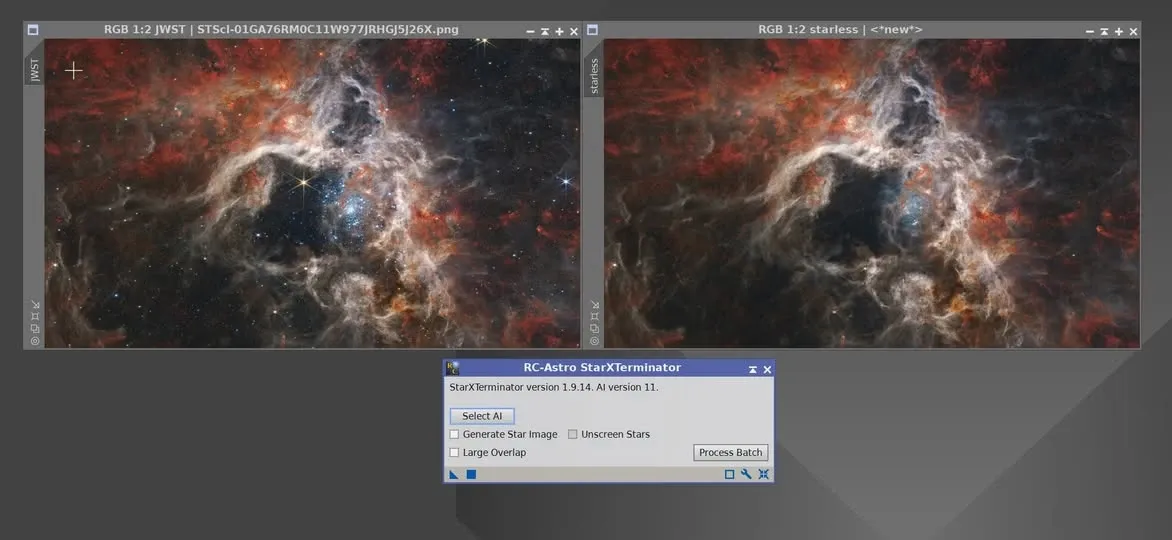The height and width of the screenshot is (540, 1172).
Task: Shade the starless image window
Action: (x=1104, y=31)
